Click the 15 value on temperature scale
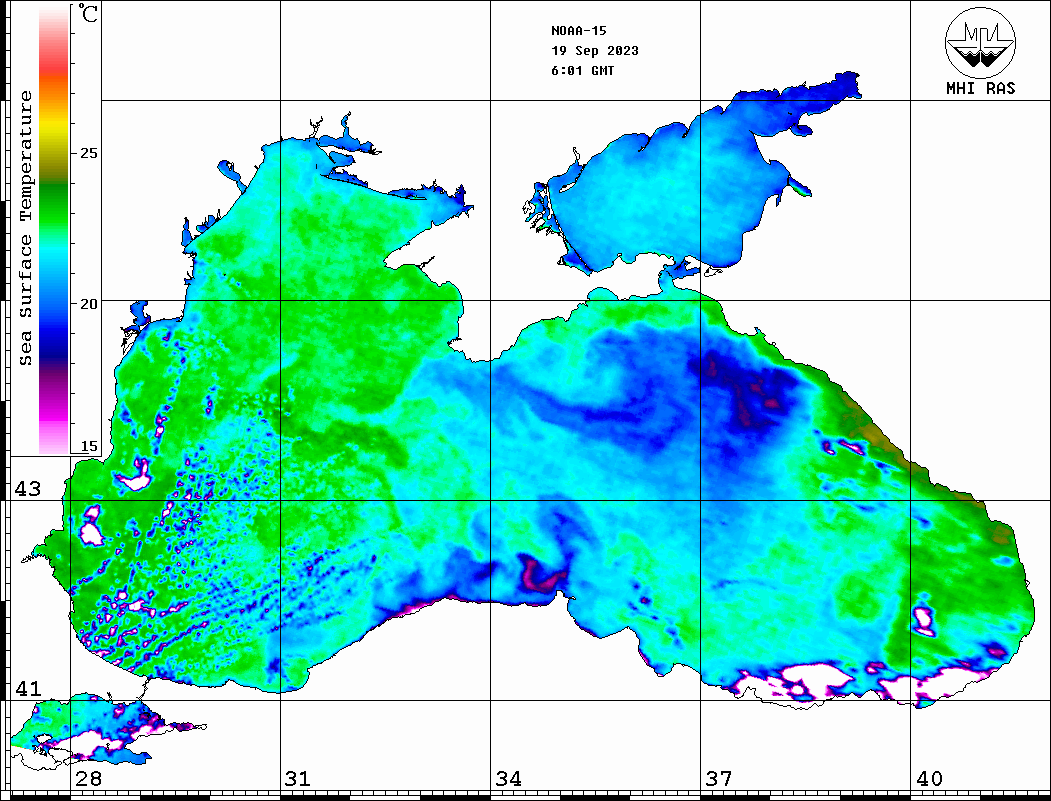 coord(88,446)
